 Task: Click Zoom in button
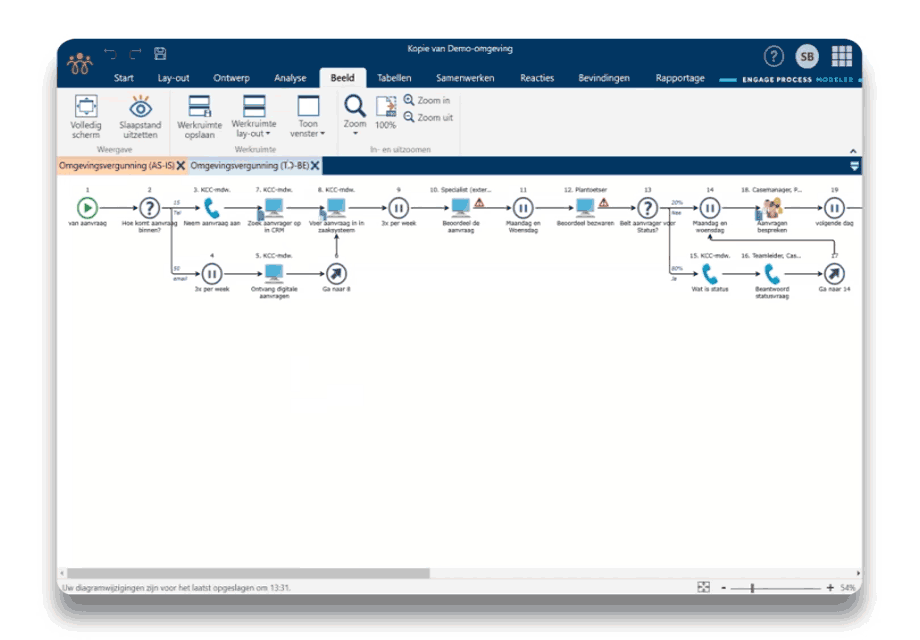(x=427, y=100)
